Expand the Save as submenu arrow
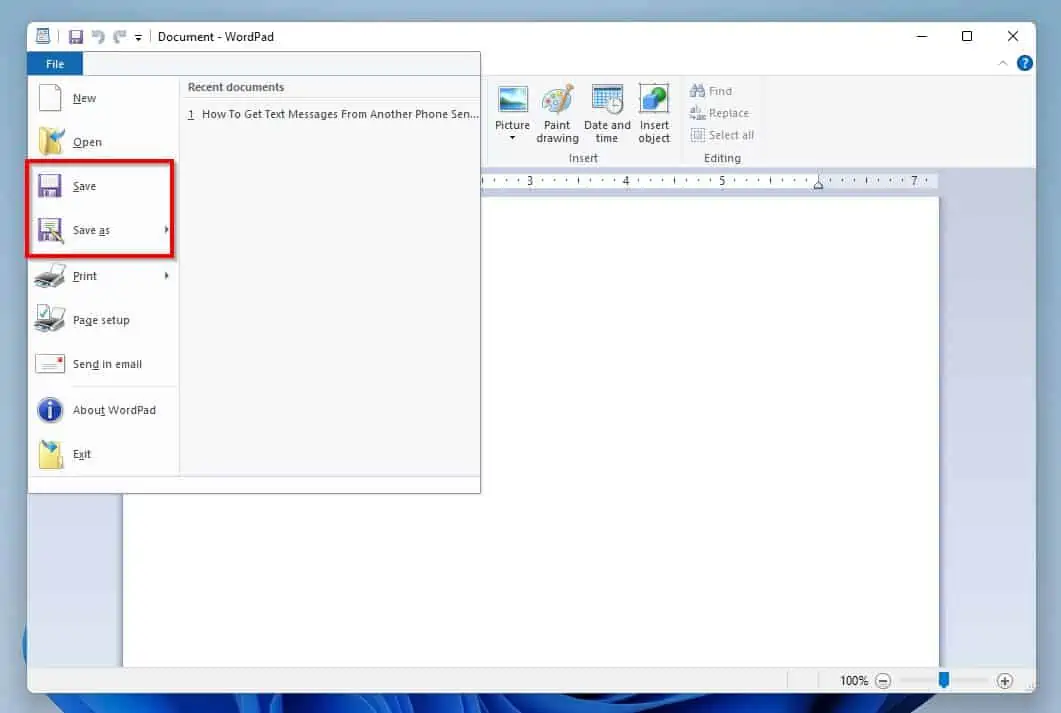The image size is (1061, 713). click(x=166, y=230)
